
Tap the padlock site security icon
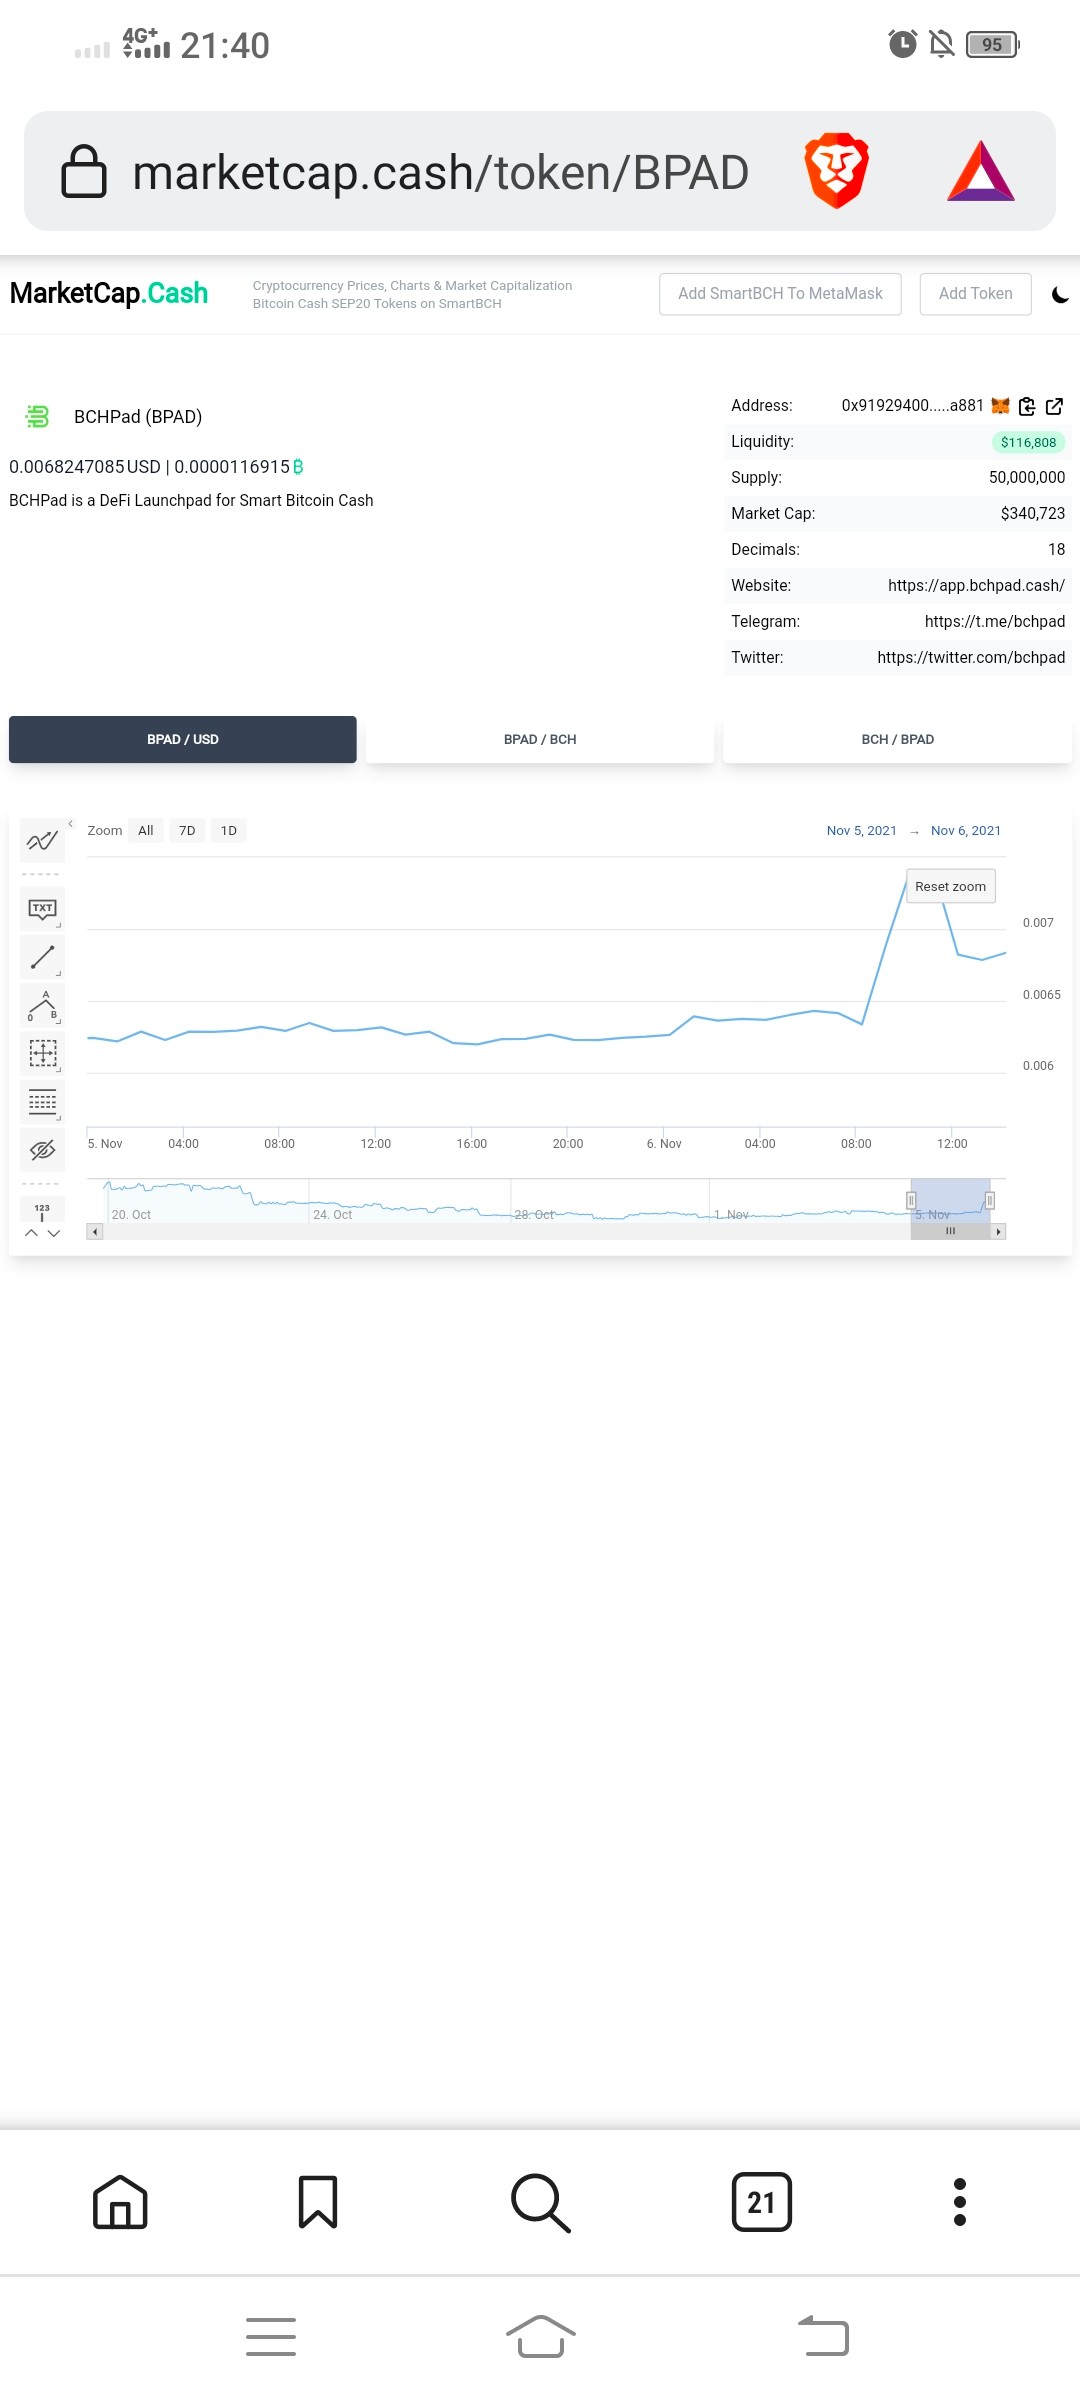coord(84,171)
